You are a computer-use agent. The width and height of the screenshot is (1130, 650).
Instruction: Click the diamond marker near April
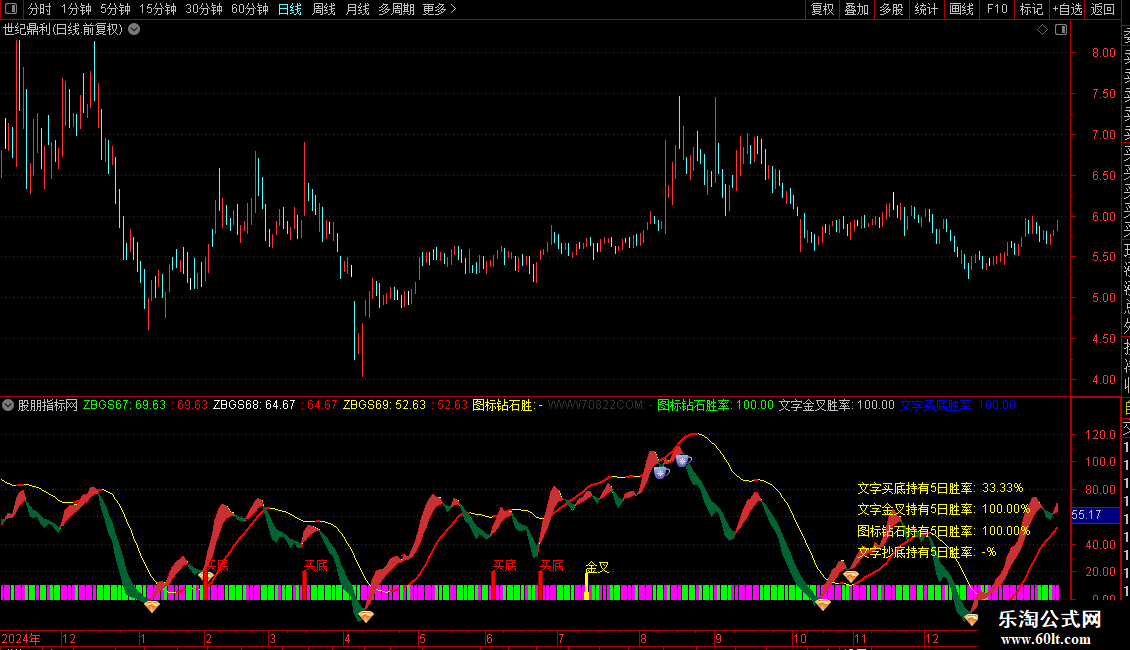pos(366,616)
